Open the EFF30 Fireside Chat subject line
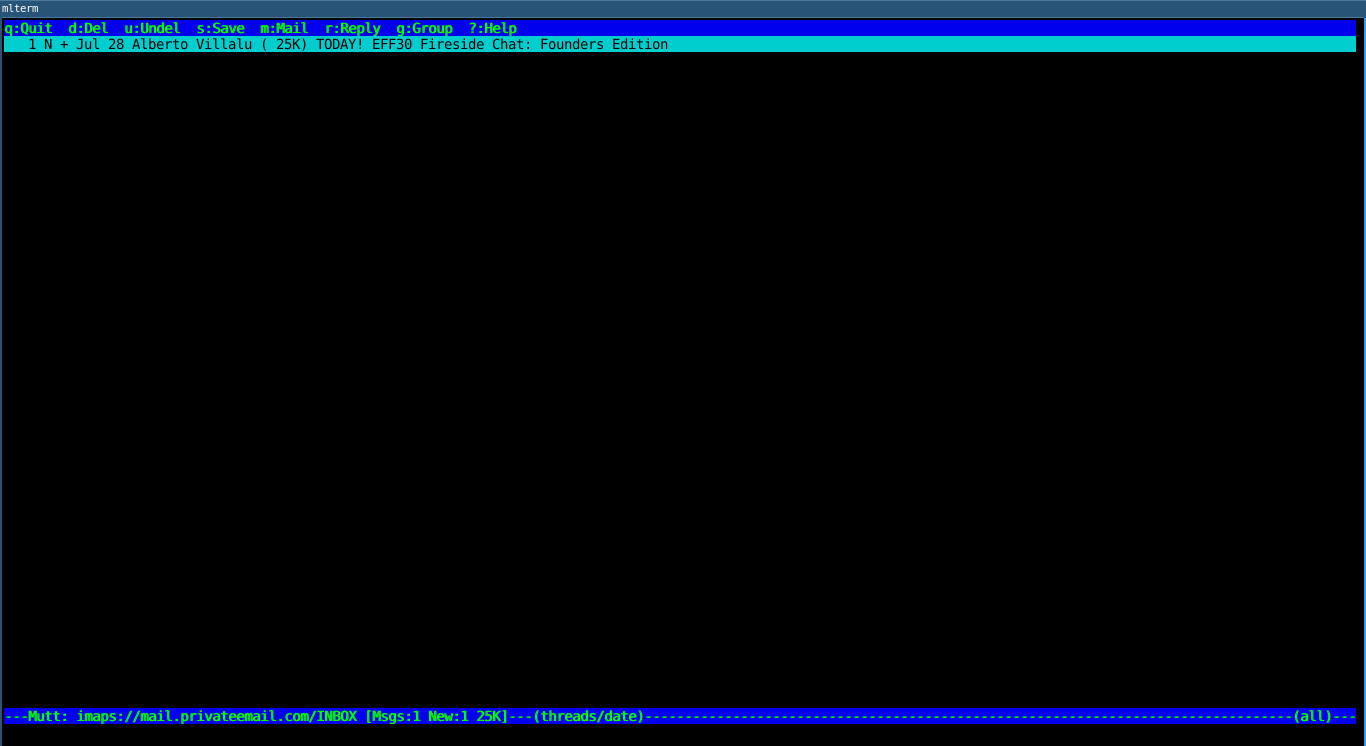 click(492, 44)
